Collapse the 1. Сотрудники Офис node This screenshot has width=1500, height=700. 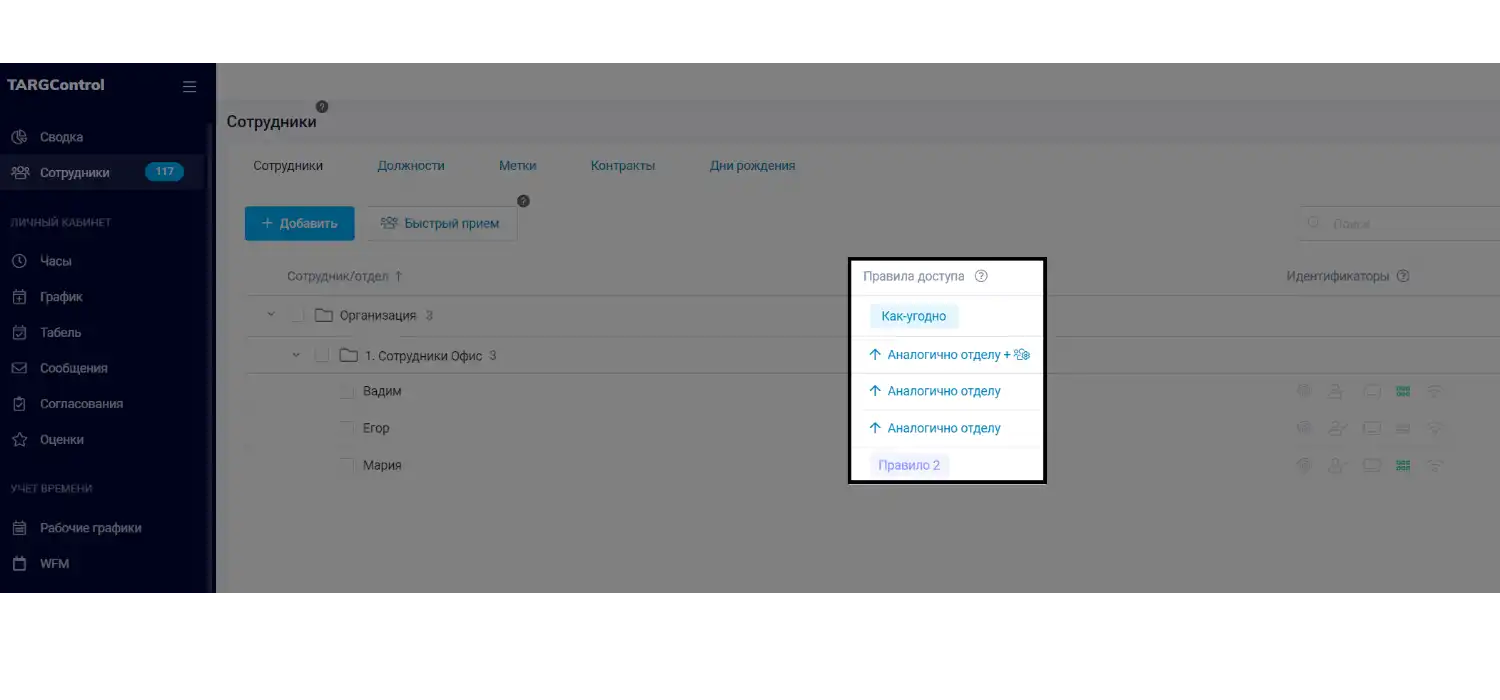click(x=295, y=355)
